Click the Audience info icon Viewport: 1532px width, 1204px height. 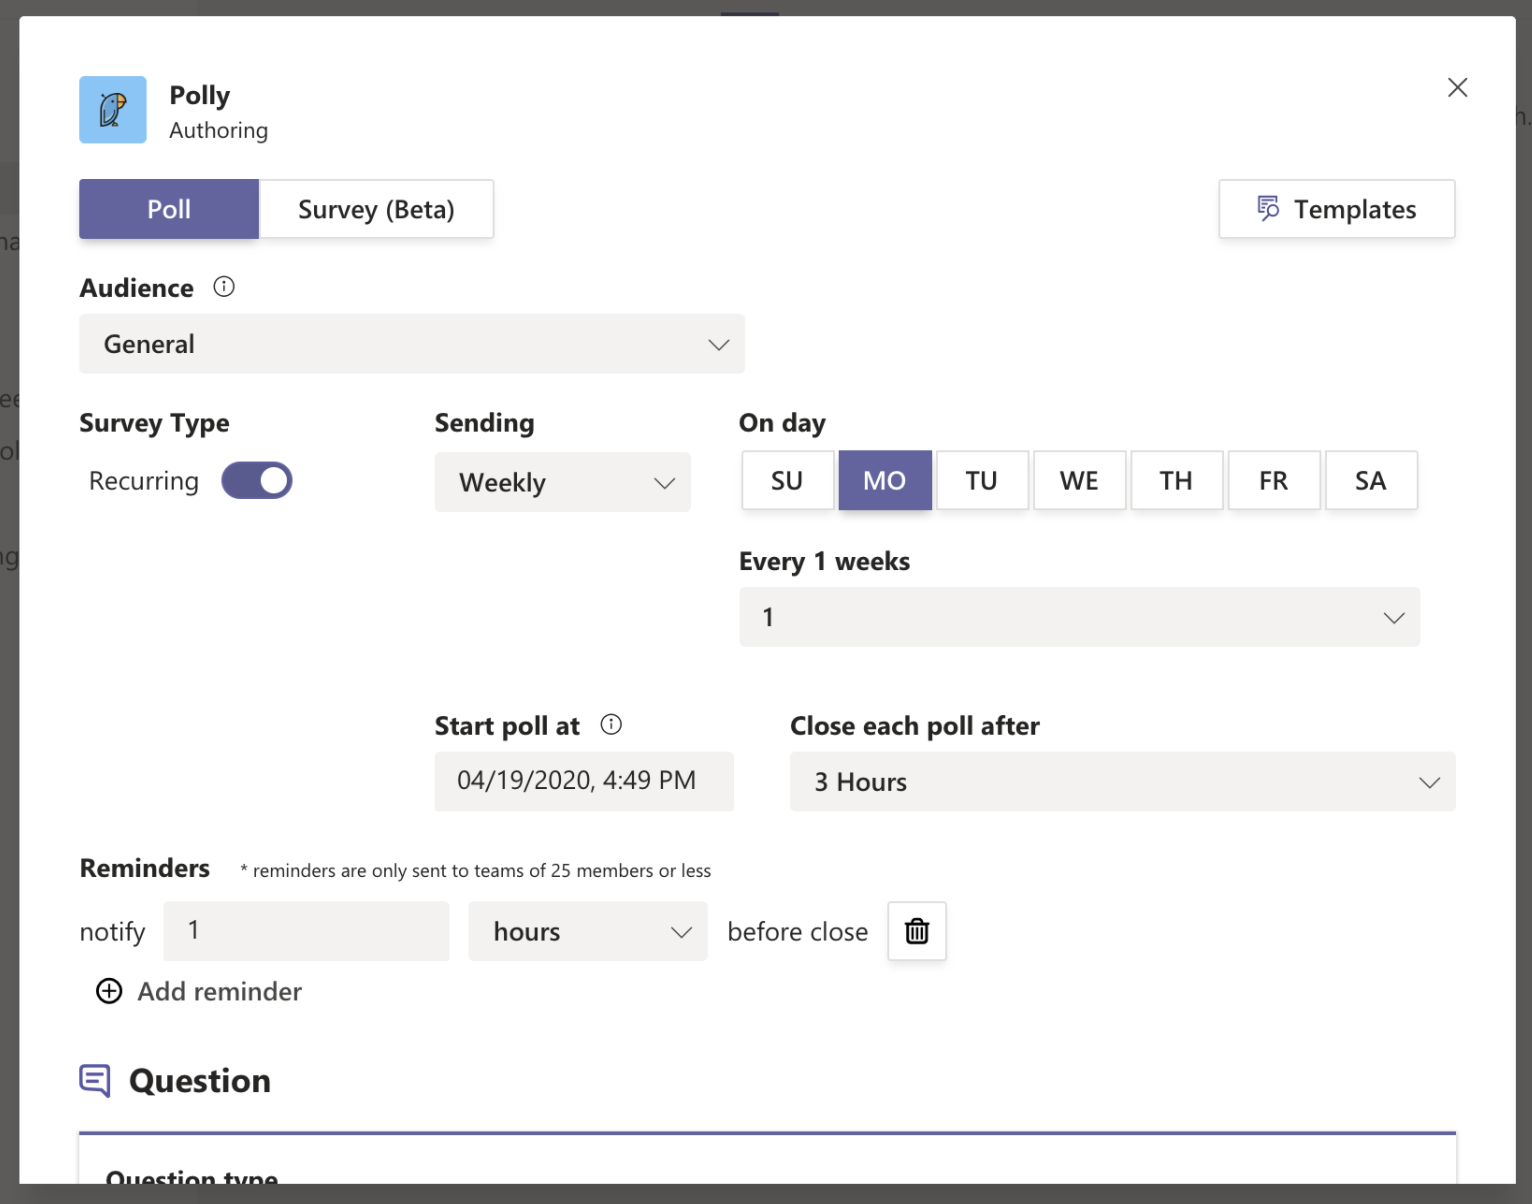[224, 287]
